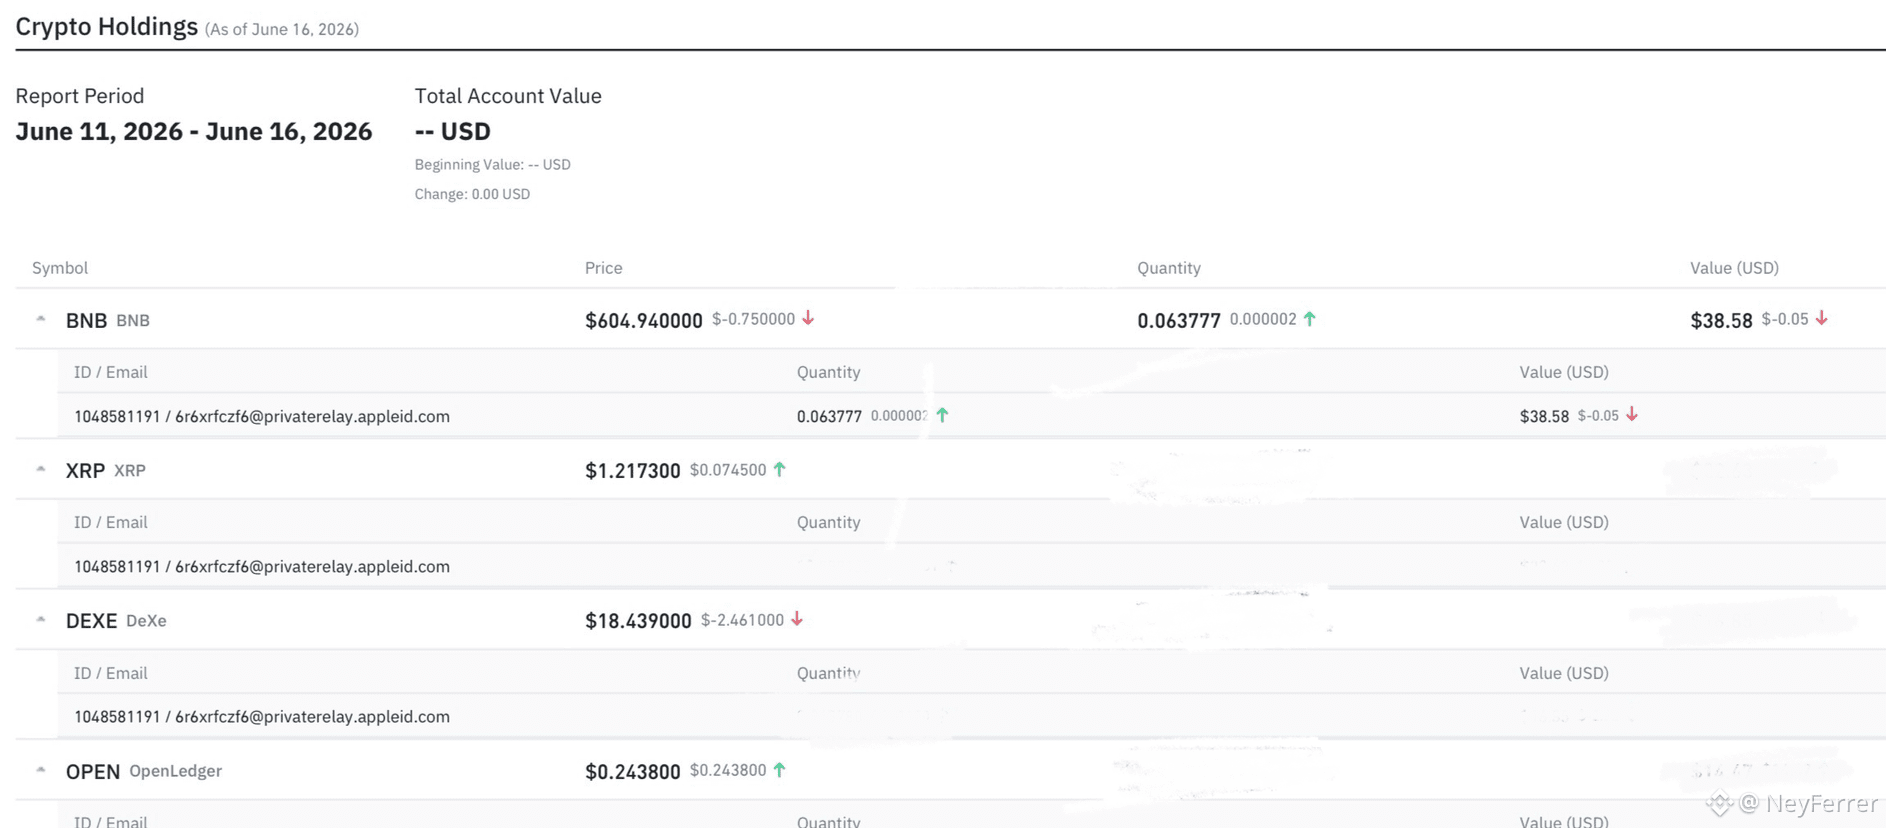Click the green up arrow beside OPEN price change
This screenshot has width=1886, height=828.
[780, 770]
